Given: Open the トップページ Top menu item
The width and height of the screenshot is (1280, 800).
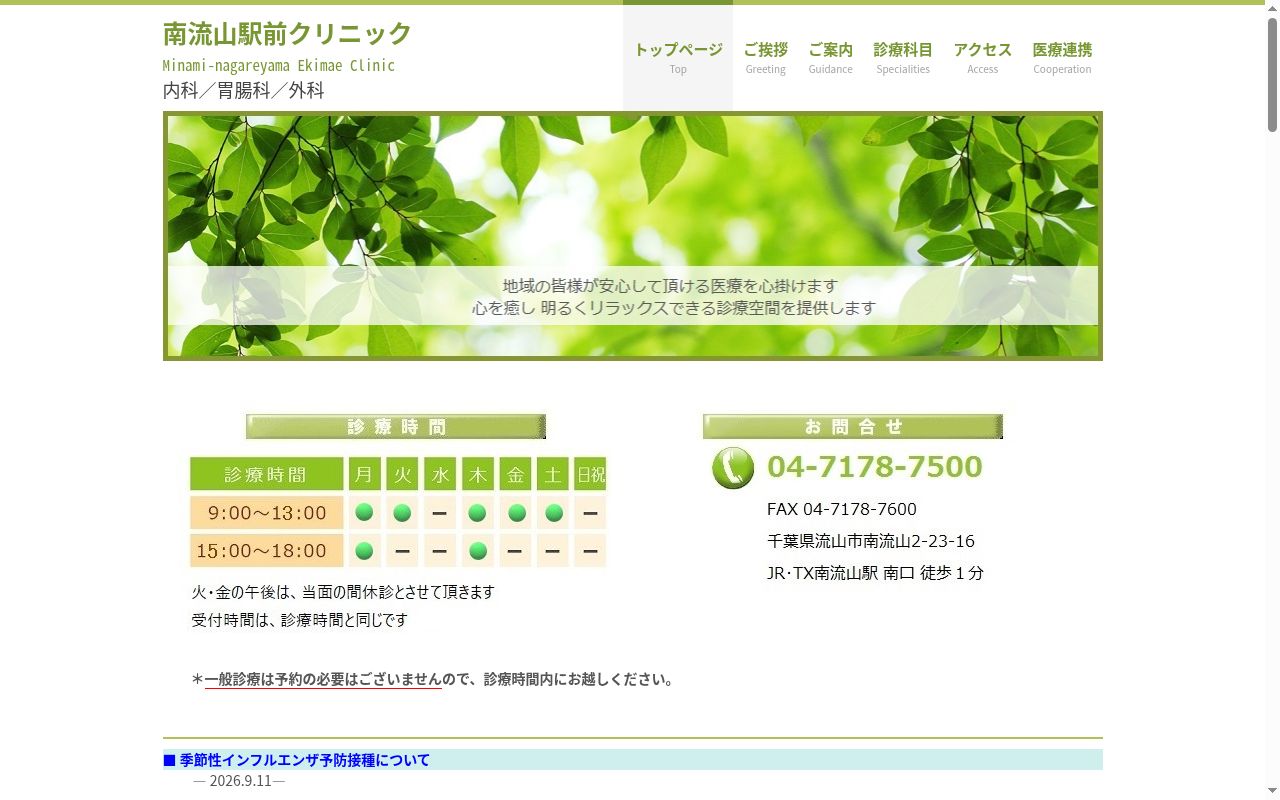Looking at the screenshot, I should coord(678,58).
